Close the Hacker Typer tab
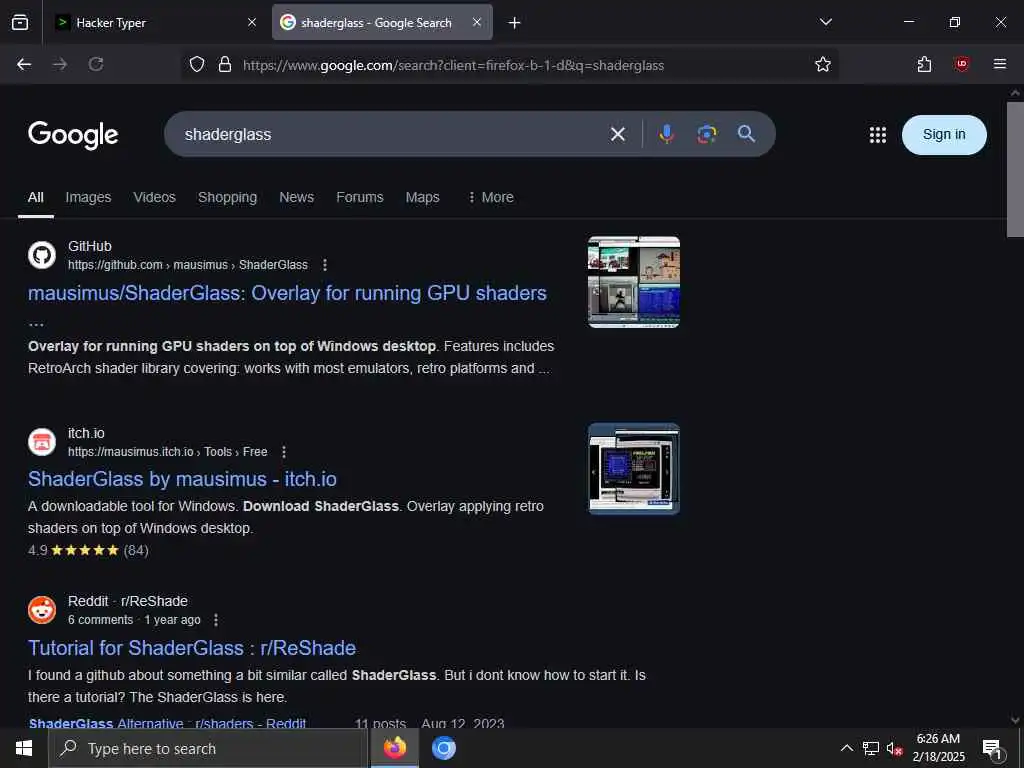 click(252, 22)
